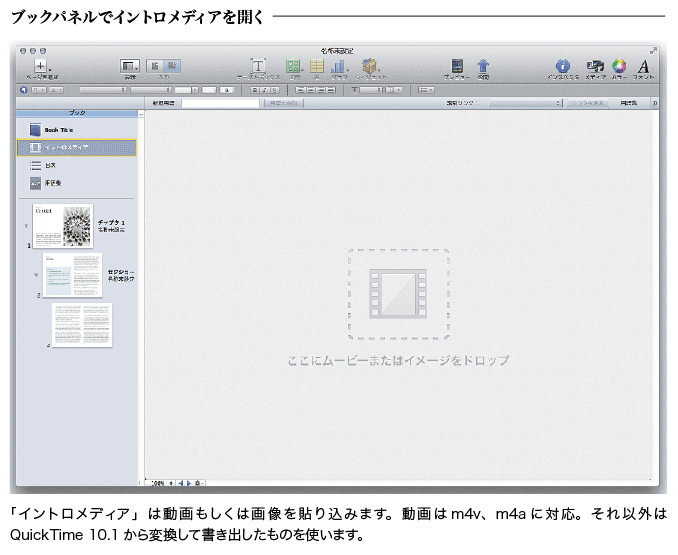Click the Glossary button on glossary bar
The image size is (678, 555).
pyautogui.click(x=628, y=103)
